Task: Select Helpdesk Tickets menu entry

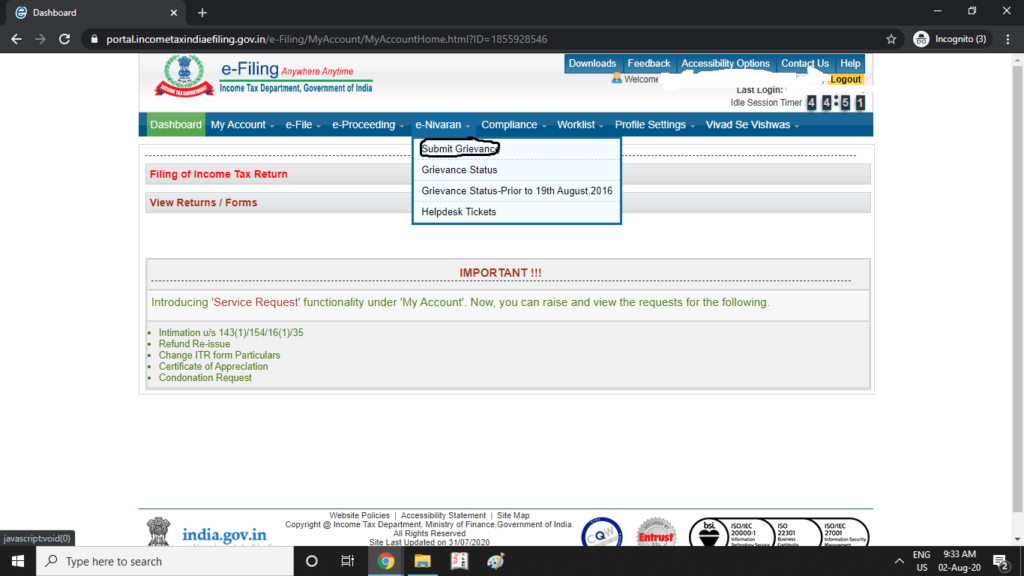Action: 458,212
